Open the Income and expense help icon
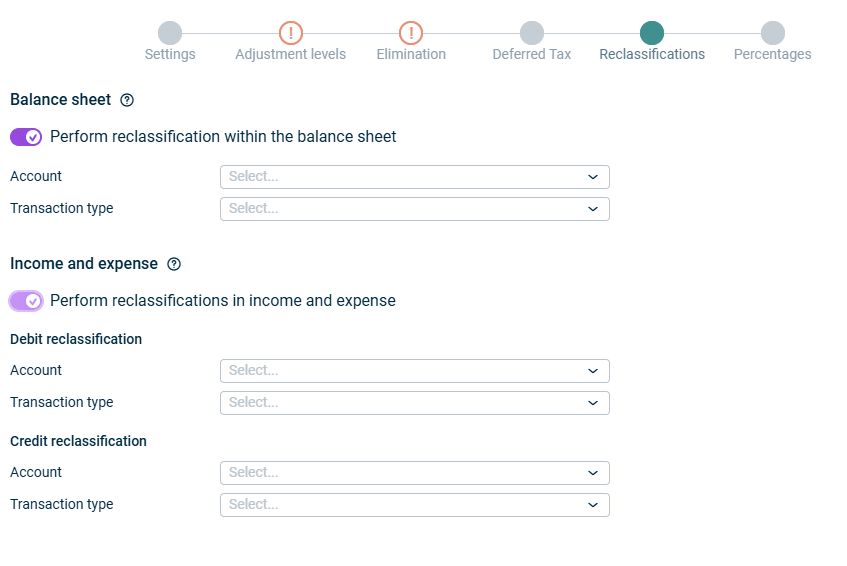 (174, 264)
